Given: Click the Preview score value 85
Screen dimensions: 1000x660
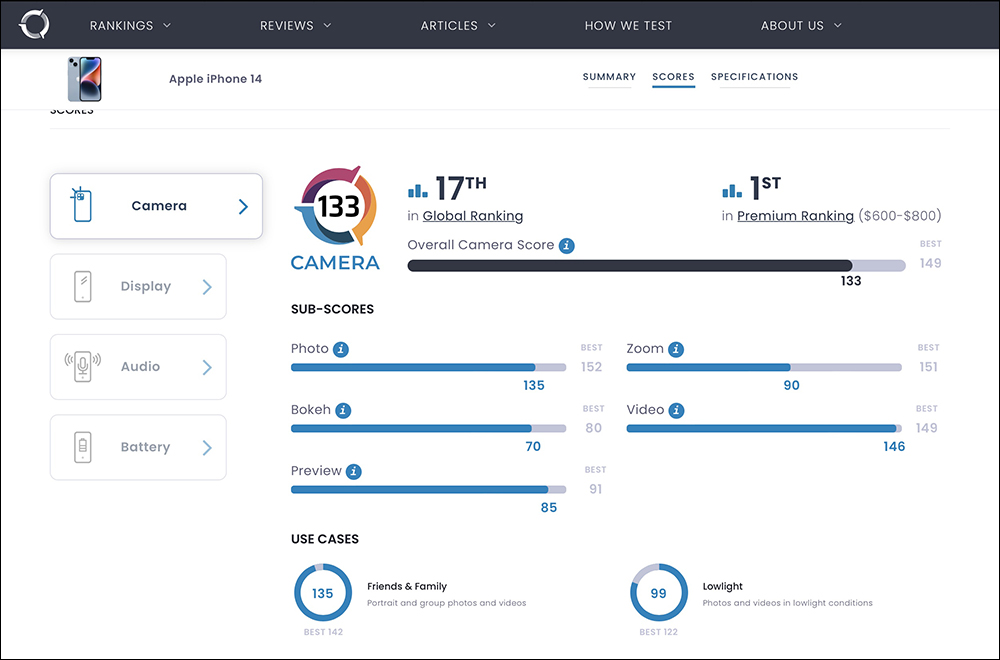Looking at the screenshot, I should click(x=548, y=508).
